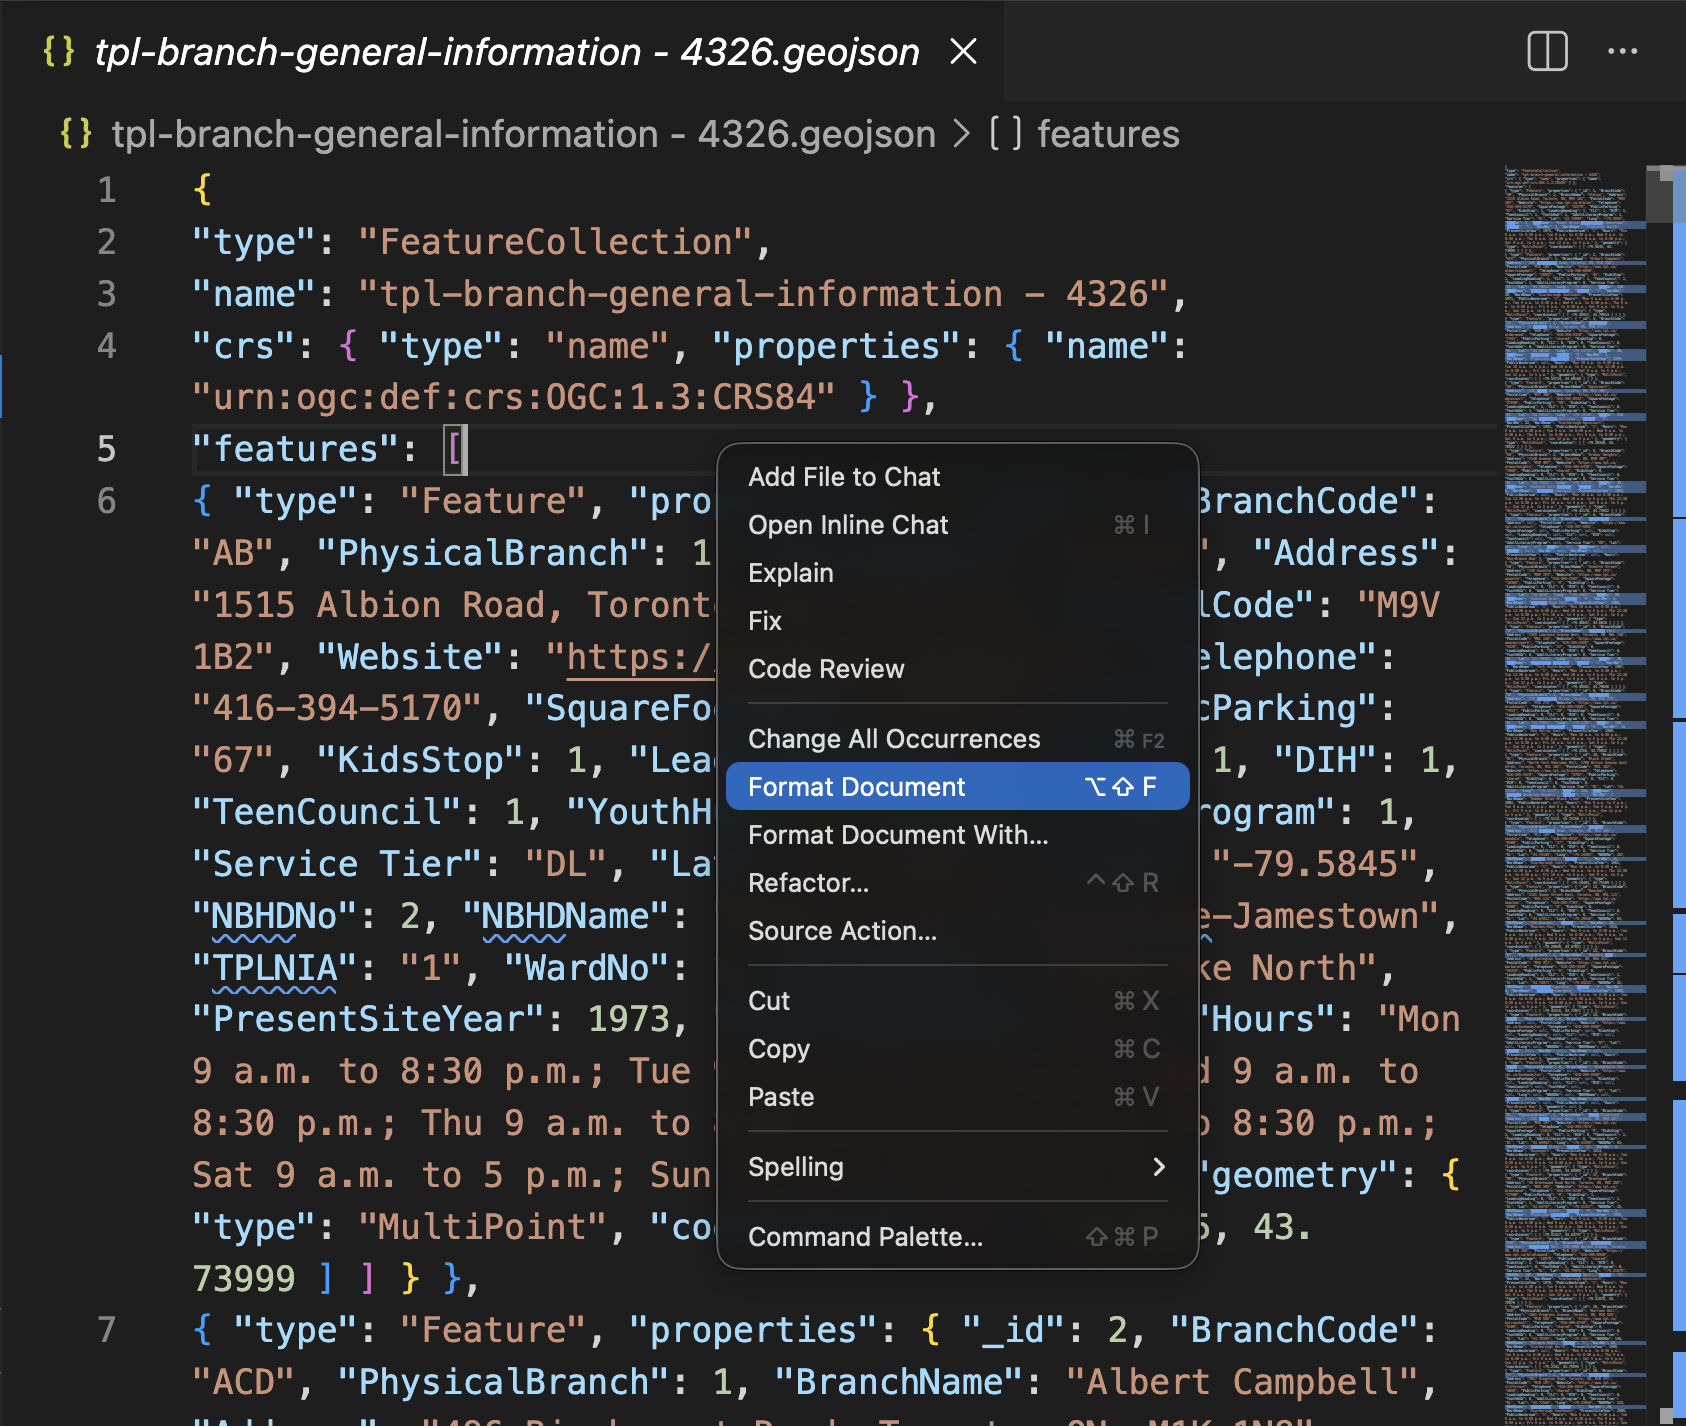Click the JSON file icon in breadcrumb
The width and height of the screenshot is (1686, 1426).
tap(76, 133)
